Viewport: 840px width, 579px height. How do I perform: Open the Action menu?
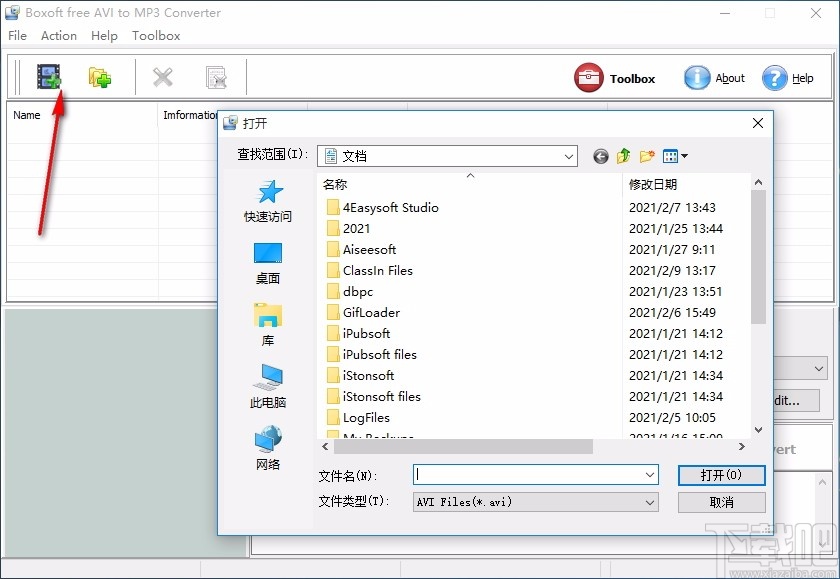pyautogui.click(x=58, y=35)
